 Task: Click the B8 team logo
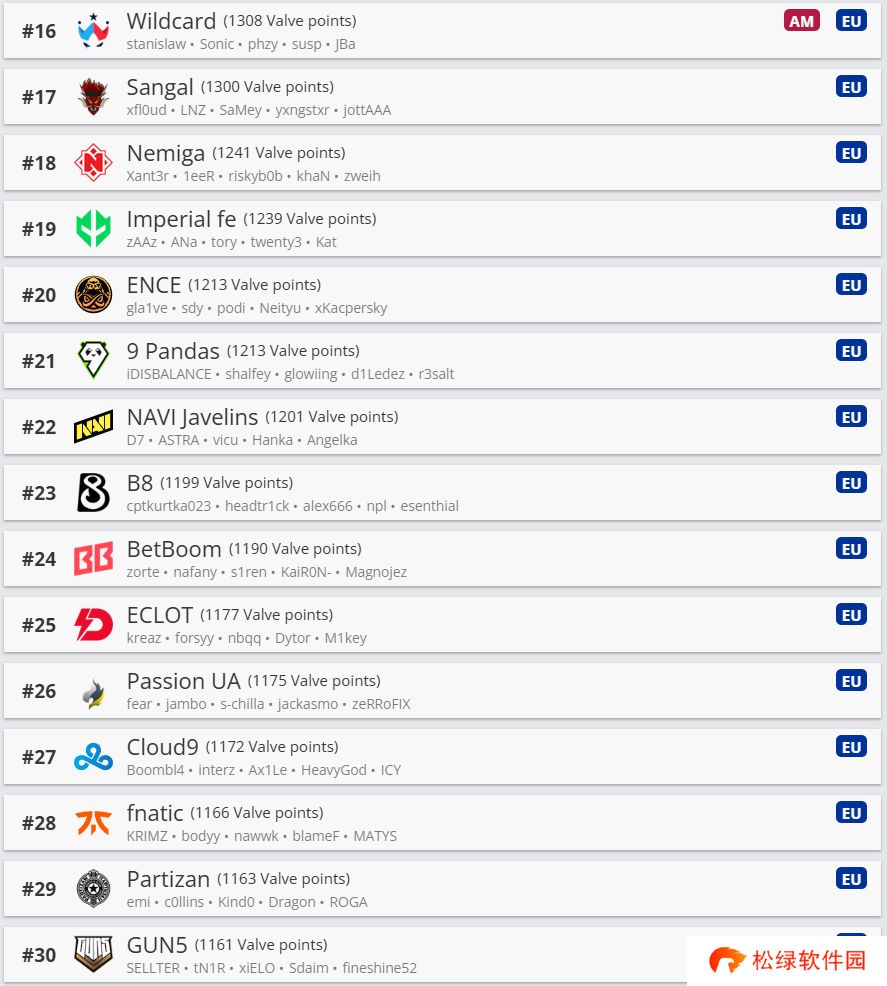(93, 492)
